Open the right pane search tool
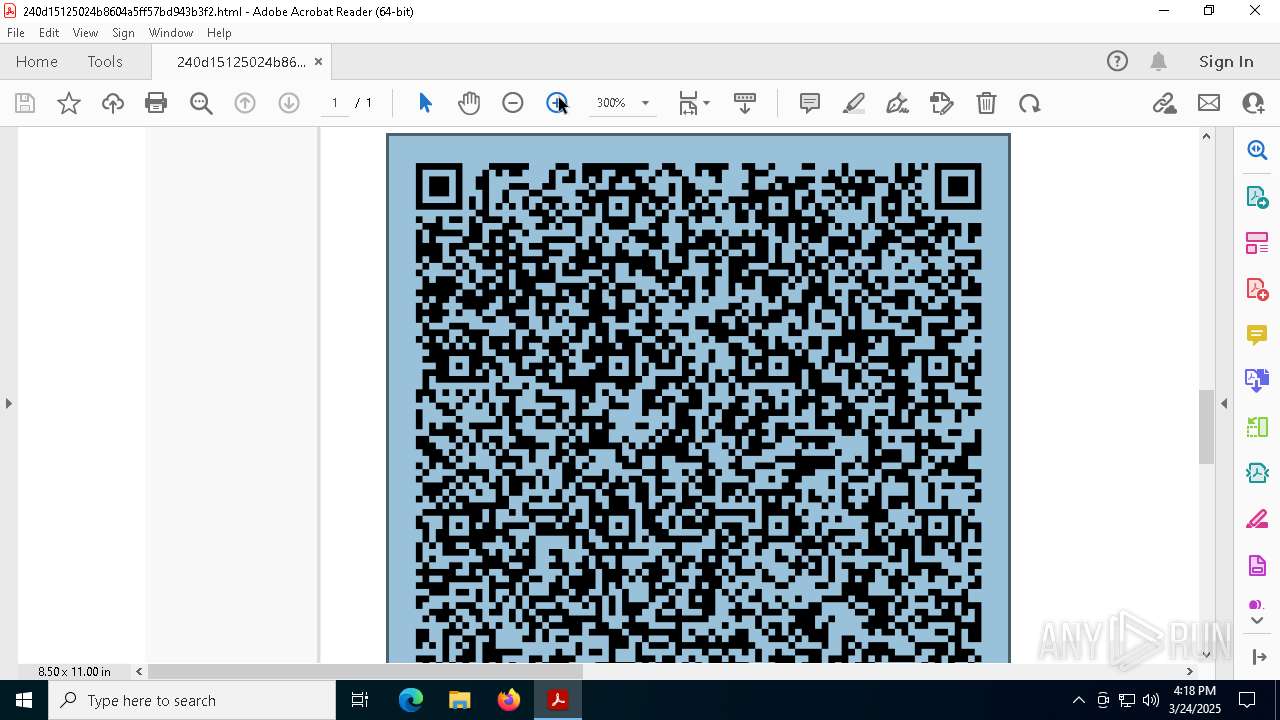The height and width of the screenshot is (720, 1280). pyautogui.click(x=1257, y=150)
